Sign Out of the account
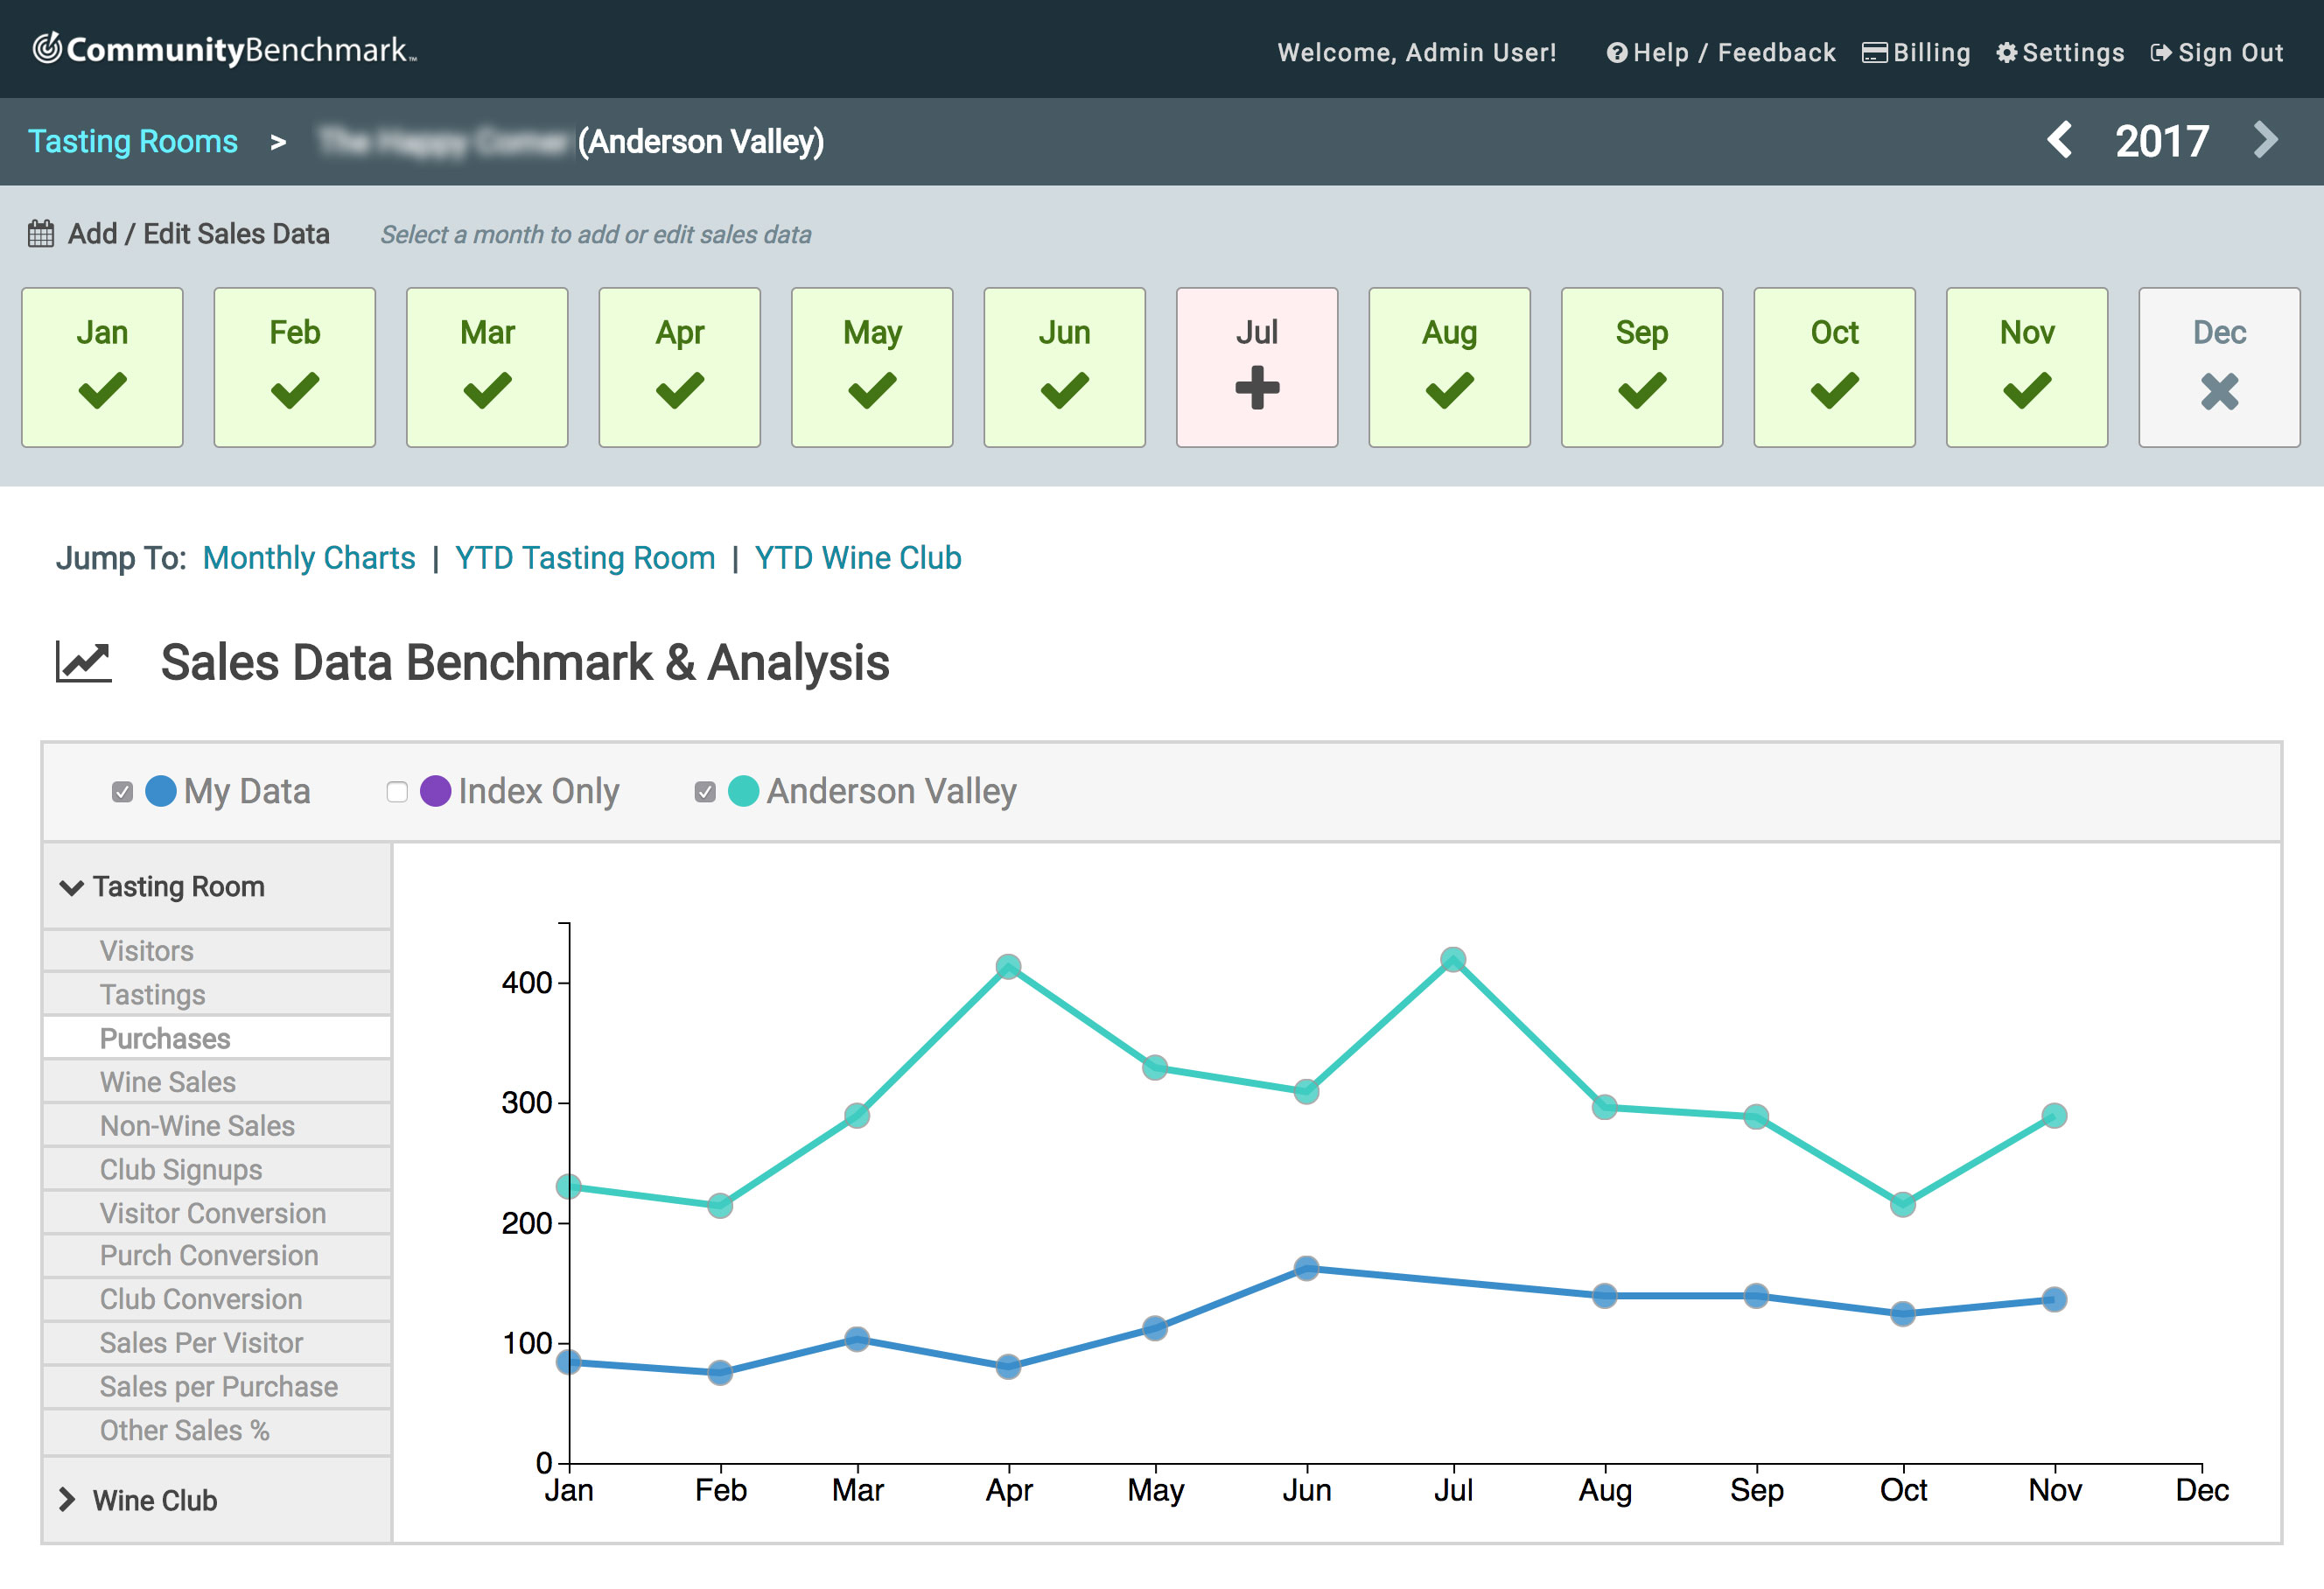This screenshot has height=1589, width=2324. pos(2217,53)
